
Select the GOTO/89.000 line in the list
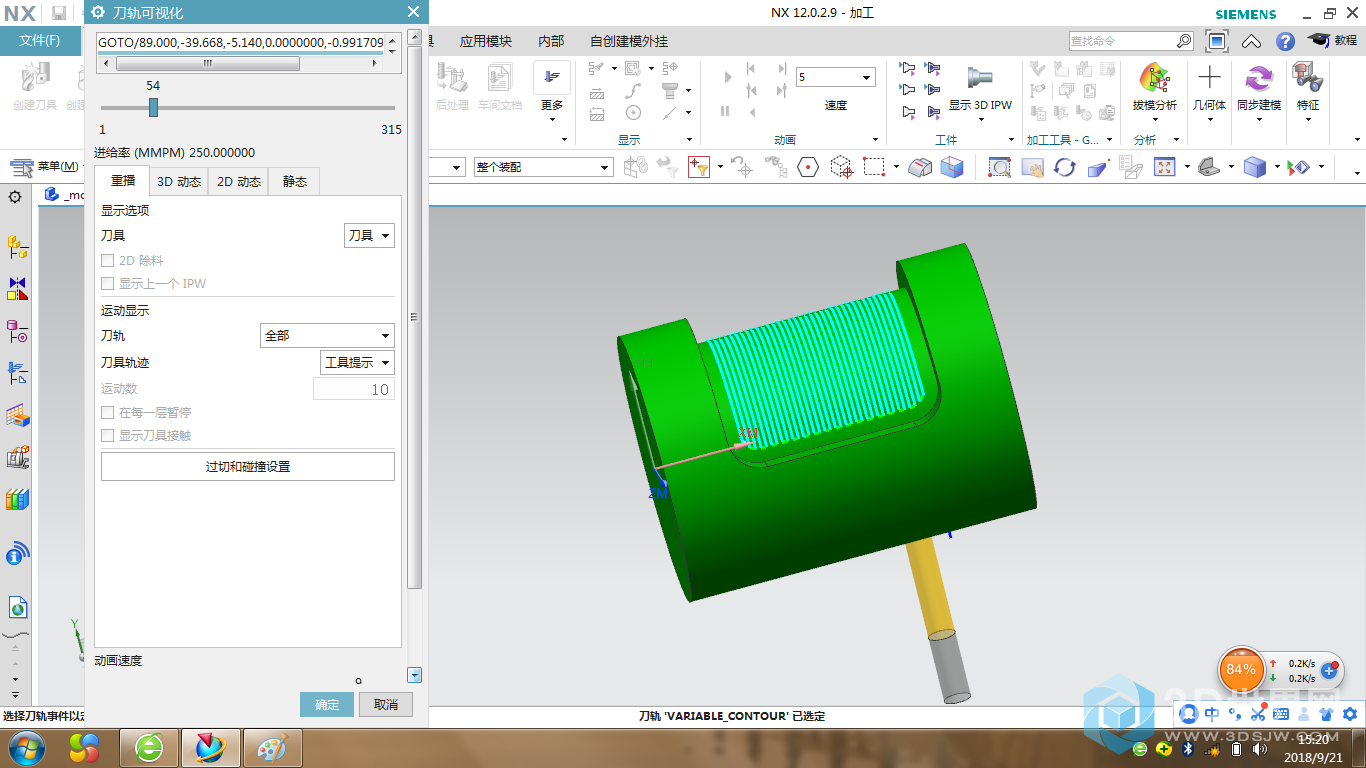[241, 43]
